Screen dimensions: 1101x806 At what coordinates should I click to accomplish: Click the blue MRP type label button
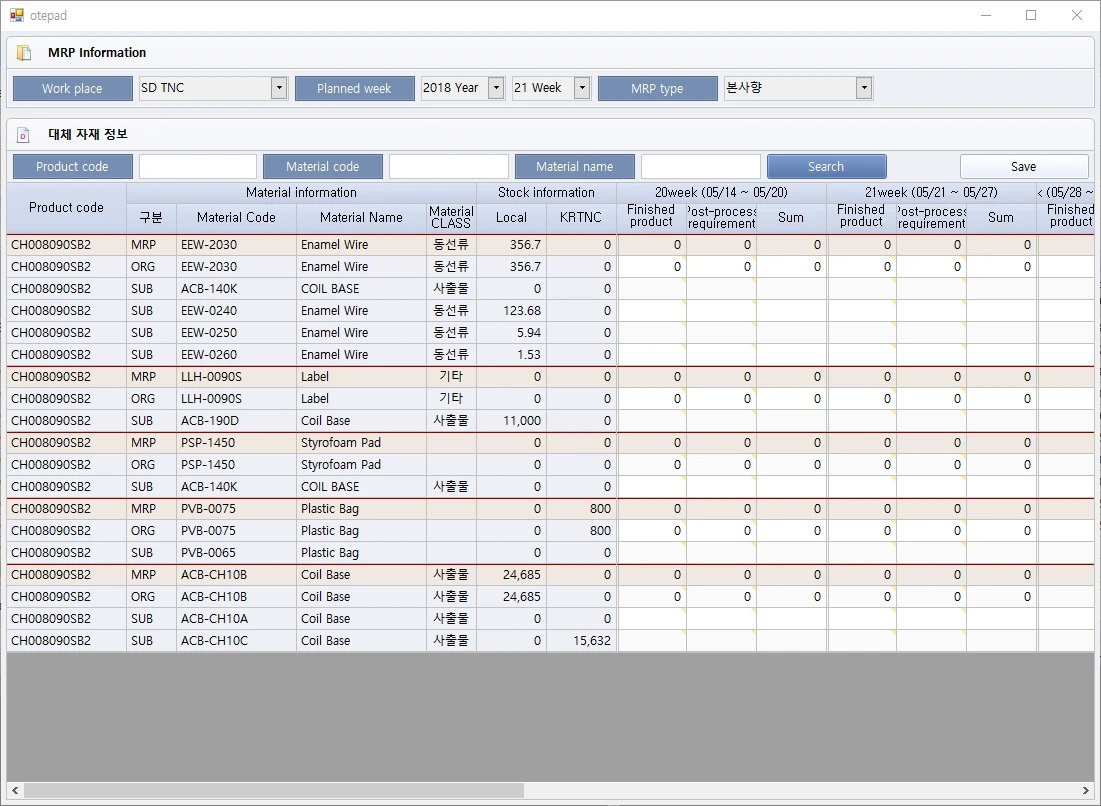coord(657,88)
